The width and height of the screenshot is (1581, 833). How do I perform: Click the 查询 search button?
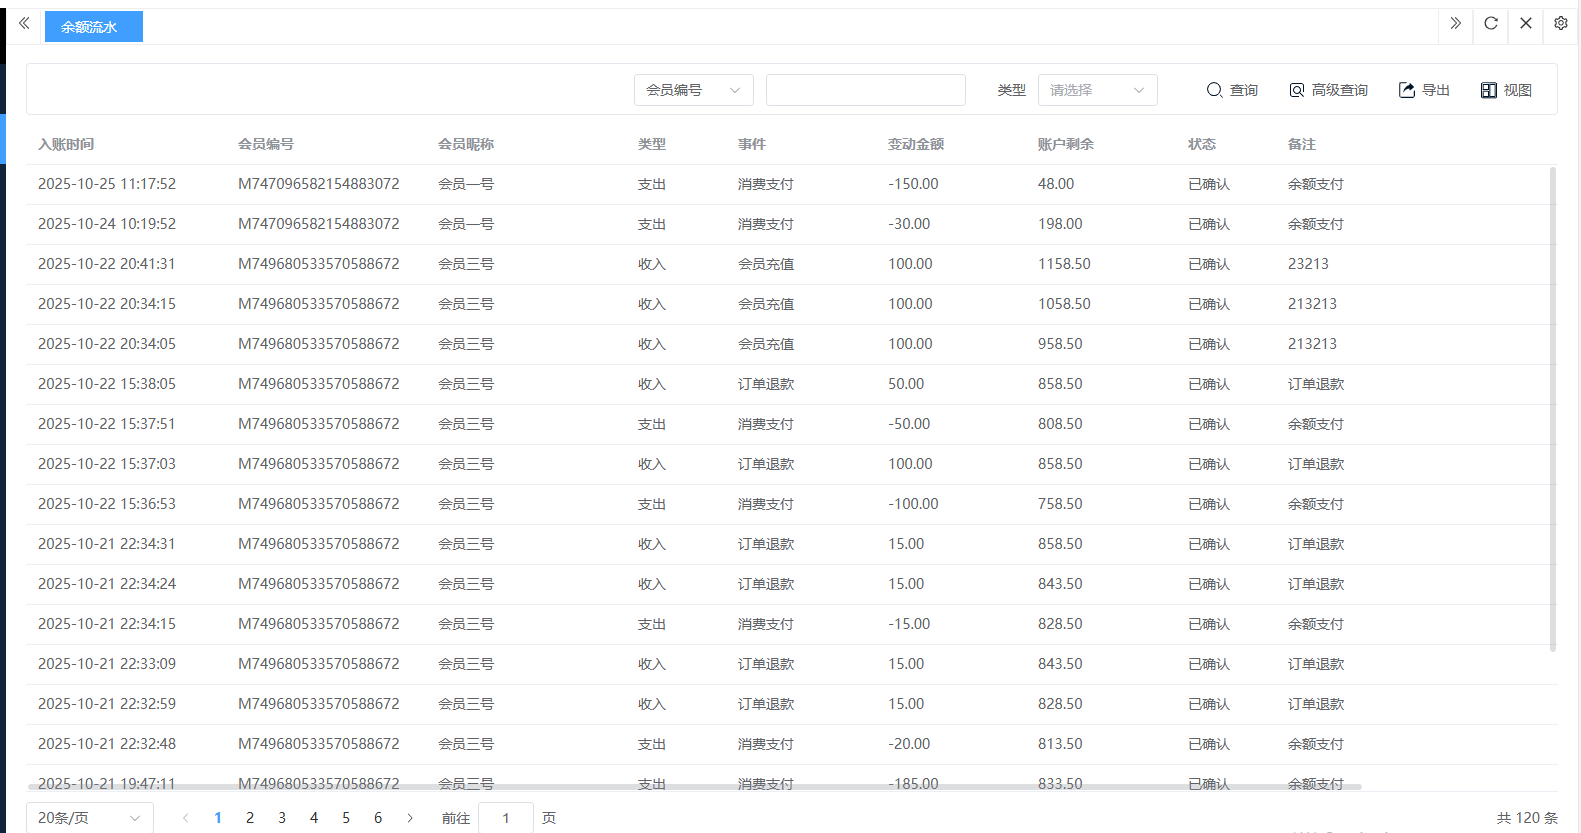[x=1232, y=90]
